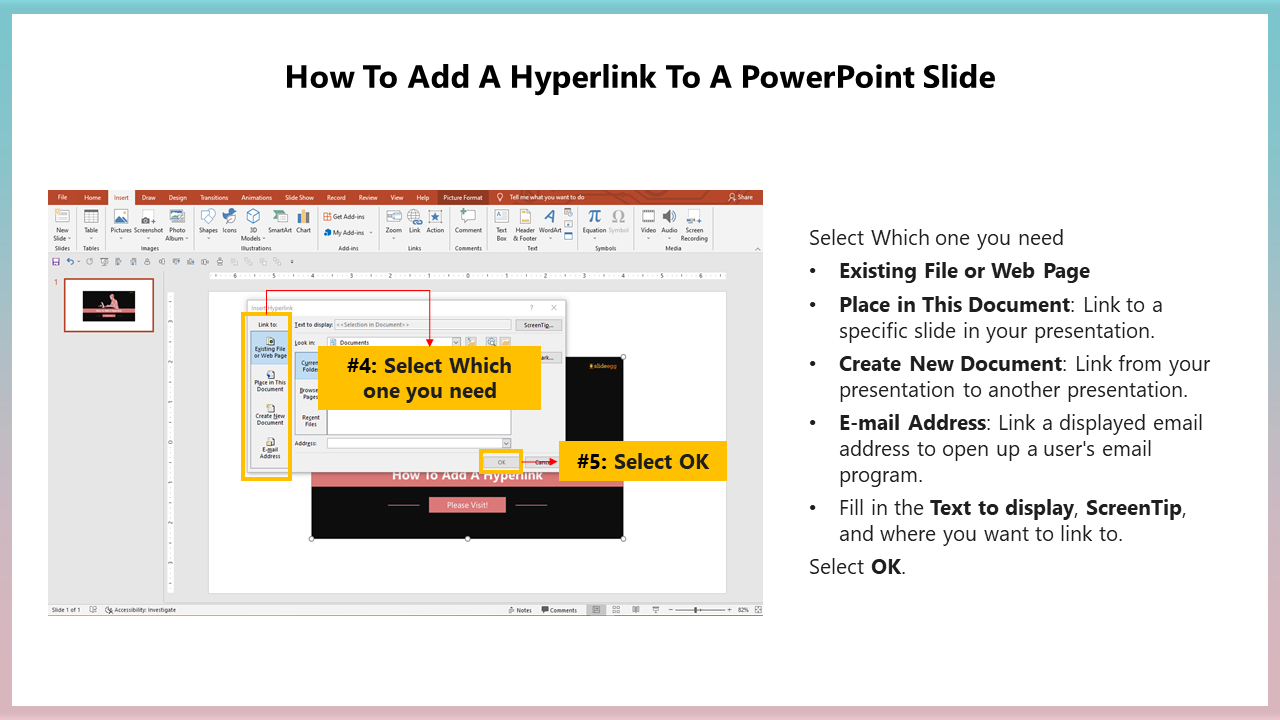The height and width of the screenshot is (720, 1280).
Task: Switch to Normal view icon
Action: pyautogui.click(x=596, y=610)
